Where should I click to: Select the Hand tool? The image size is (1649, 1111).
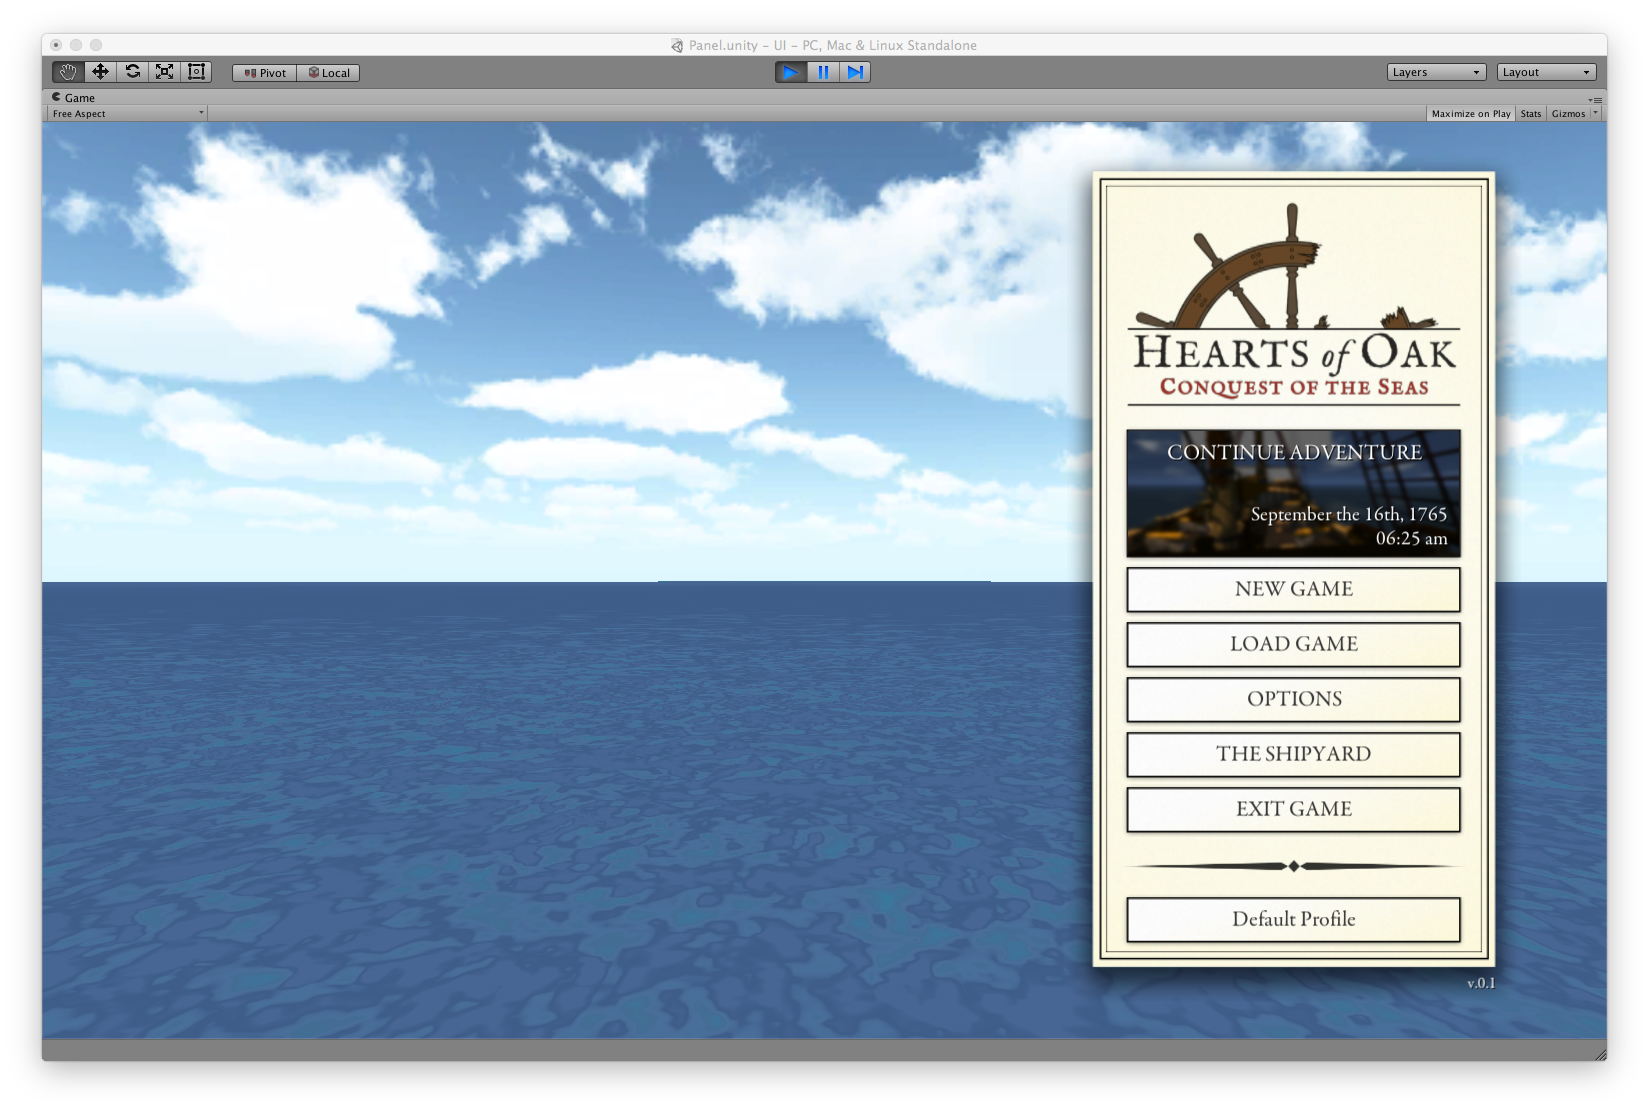(x=68, y=72)
